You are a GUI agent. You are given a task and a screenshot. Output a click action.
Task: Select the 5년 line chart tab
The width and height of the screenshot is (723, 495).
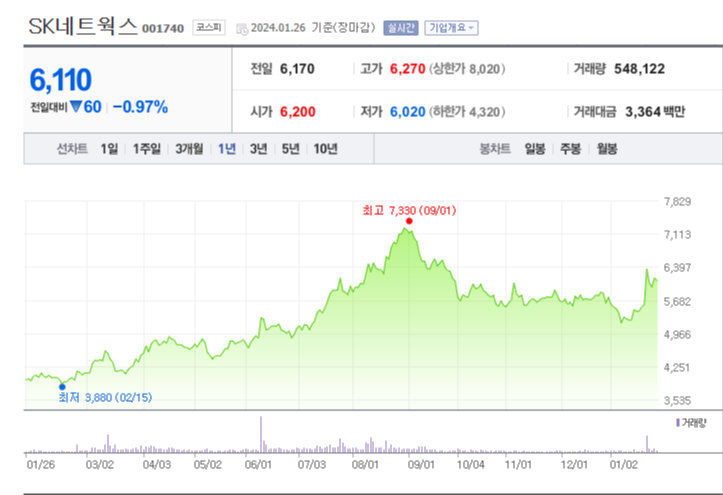(x=290, y=149)
